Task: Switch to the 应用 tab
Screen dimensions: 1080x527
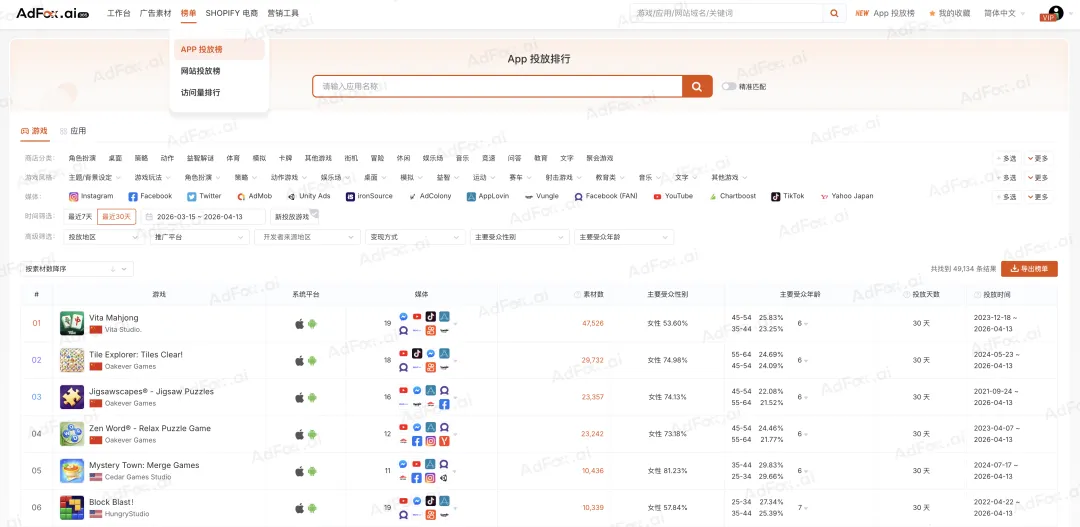Action: (x=77, y=131)
